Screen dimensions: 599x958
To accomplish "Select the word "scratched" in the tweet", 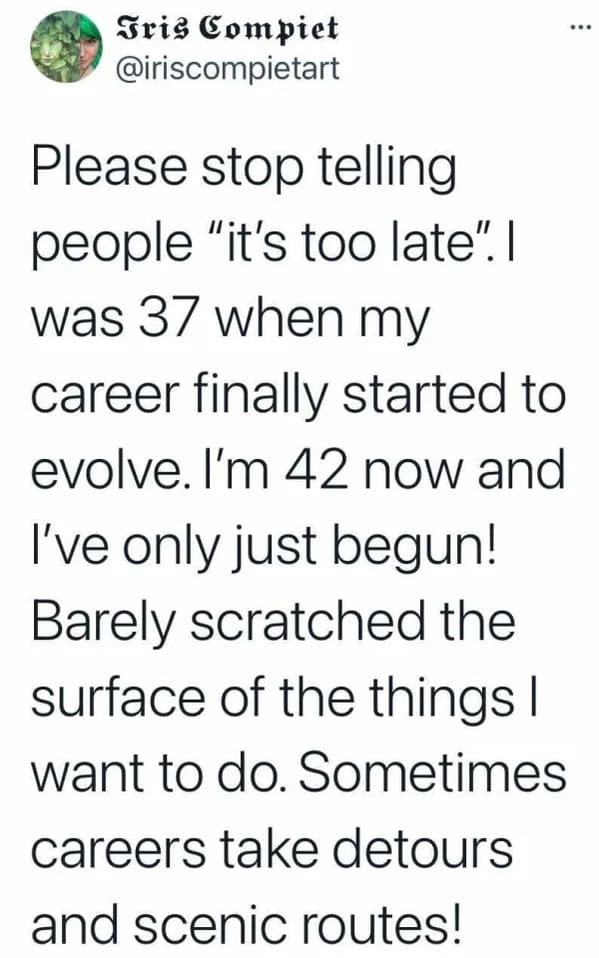I will pos(308,621).
